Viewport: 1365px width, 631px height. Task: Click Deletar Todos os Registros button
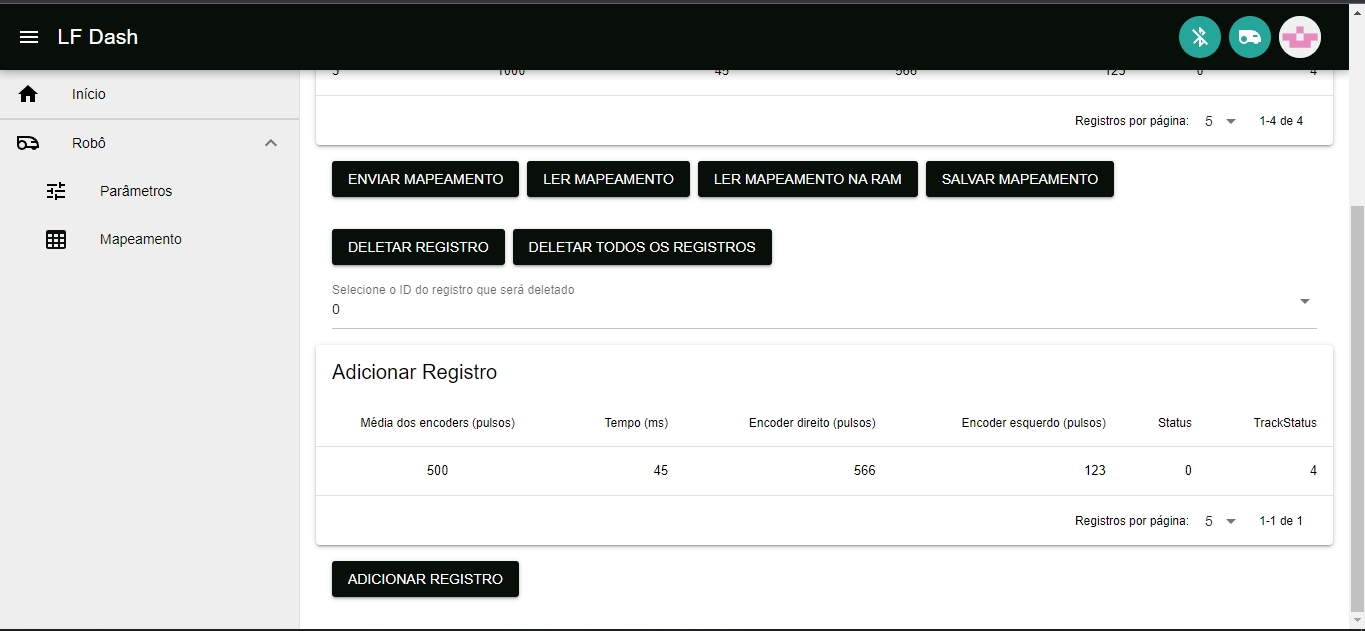tap(642, 247)
